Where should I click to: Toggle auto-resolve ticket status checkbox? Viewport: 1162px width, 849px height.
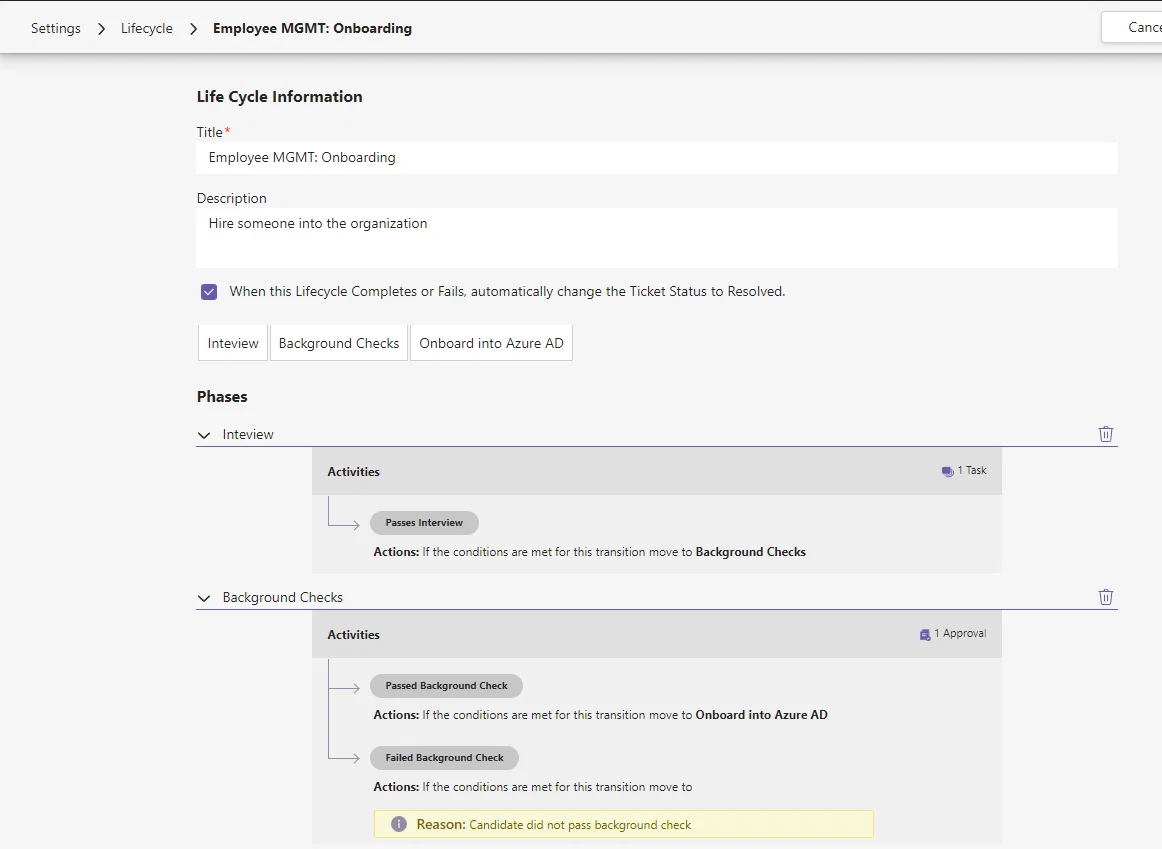(209, 292)
